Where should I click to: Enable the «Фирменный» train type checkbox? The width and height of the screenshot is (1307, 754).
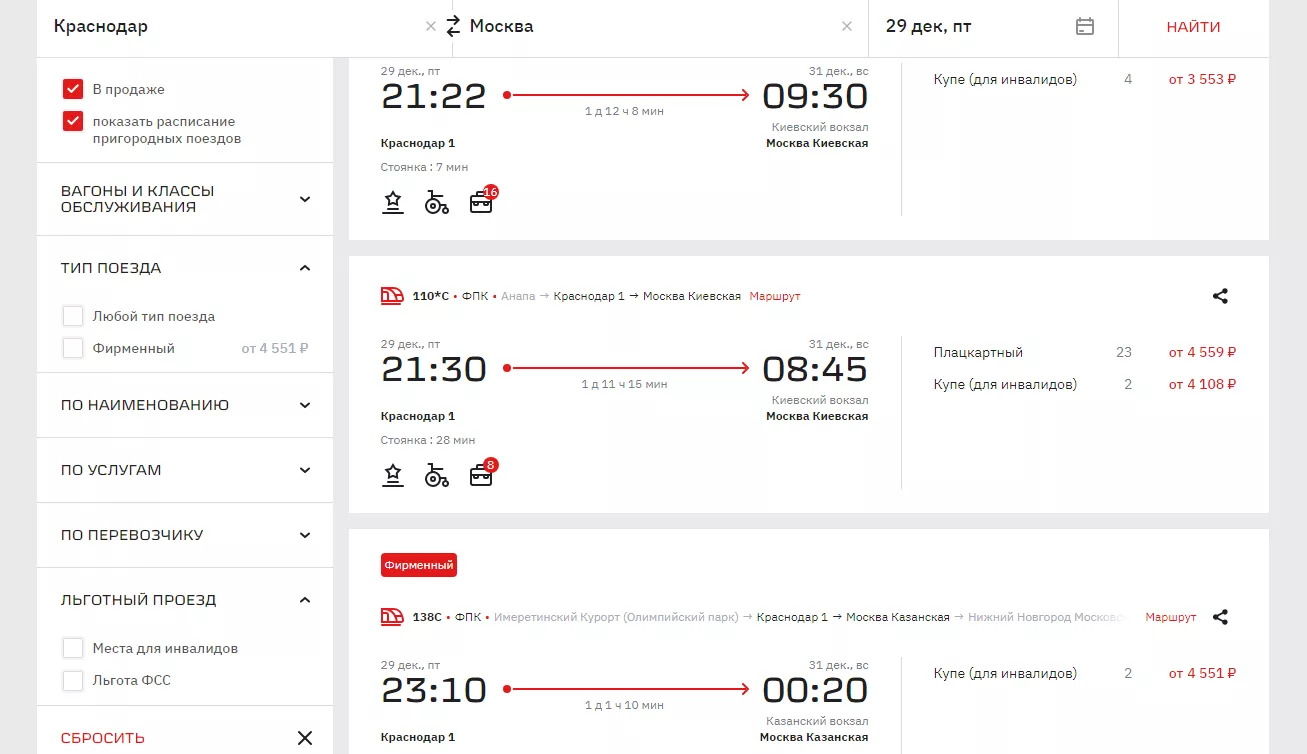pos(73,348)
